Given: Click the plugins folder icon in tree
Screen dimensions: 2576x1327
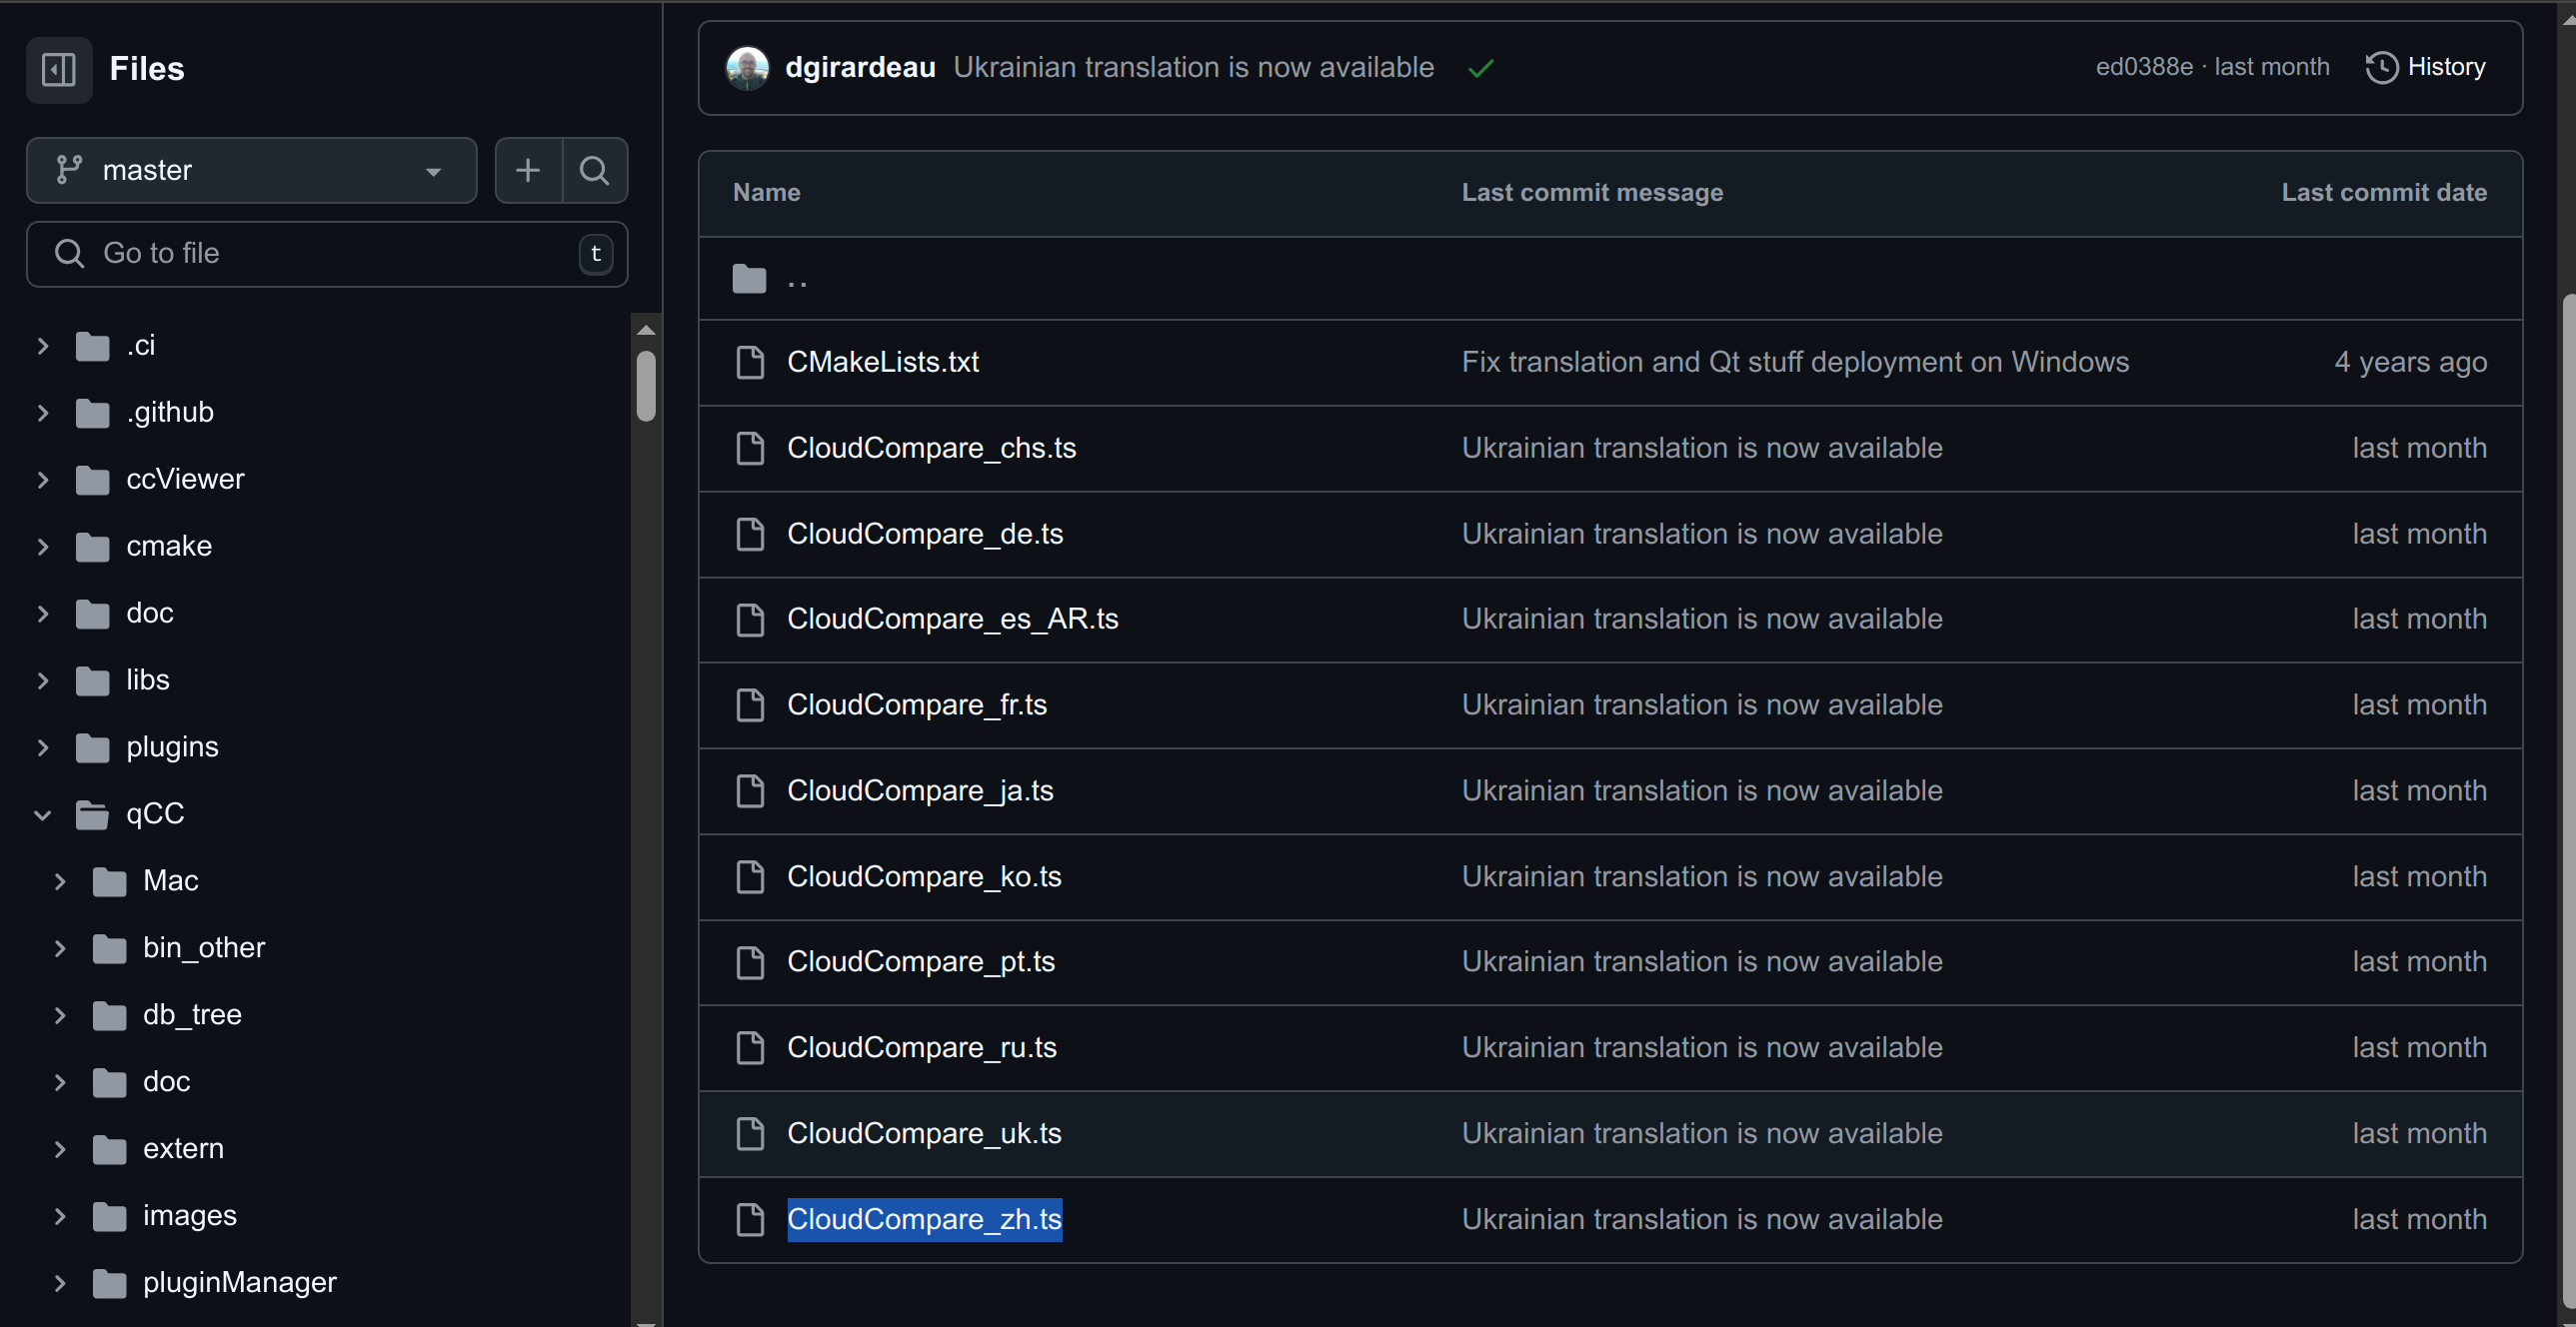Looking at the screenshot, I should pyautogui.click(x=92, y=748).
